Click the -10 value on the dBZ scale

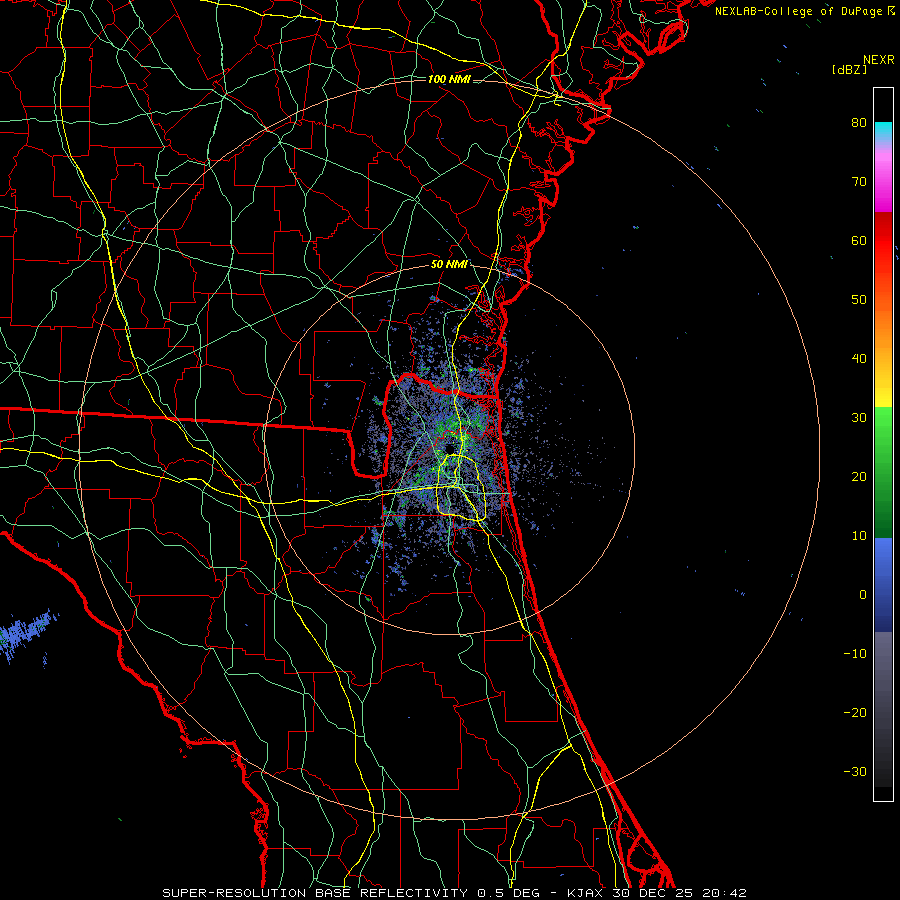[x=855, y=654]
